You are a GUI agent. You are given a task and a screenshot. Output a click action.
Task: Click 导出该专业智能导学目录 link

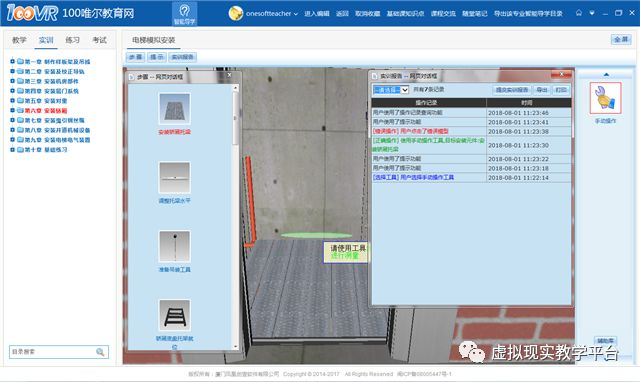tap(528, 13)
